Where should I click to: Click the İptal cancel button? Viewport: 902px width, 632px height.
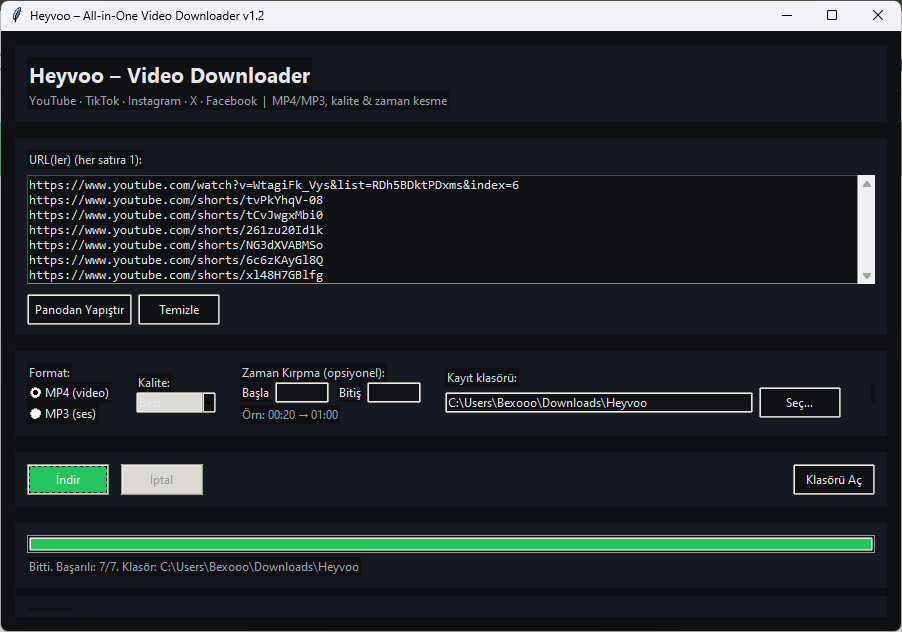[x=162, y=480]
